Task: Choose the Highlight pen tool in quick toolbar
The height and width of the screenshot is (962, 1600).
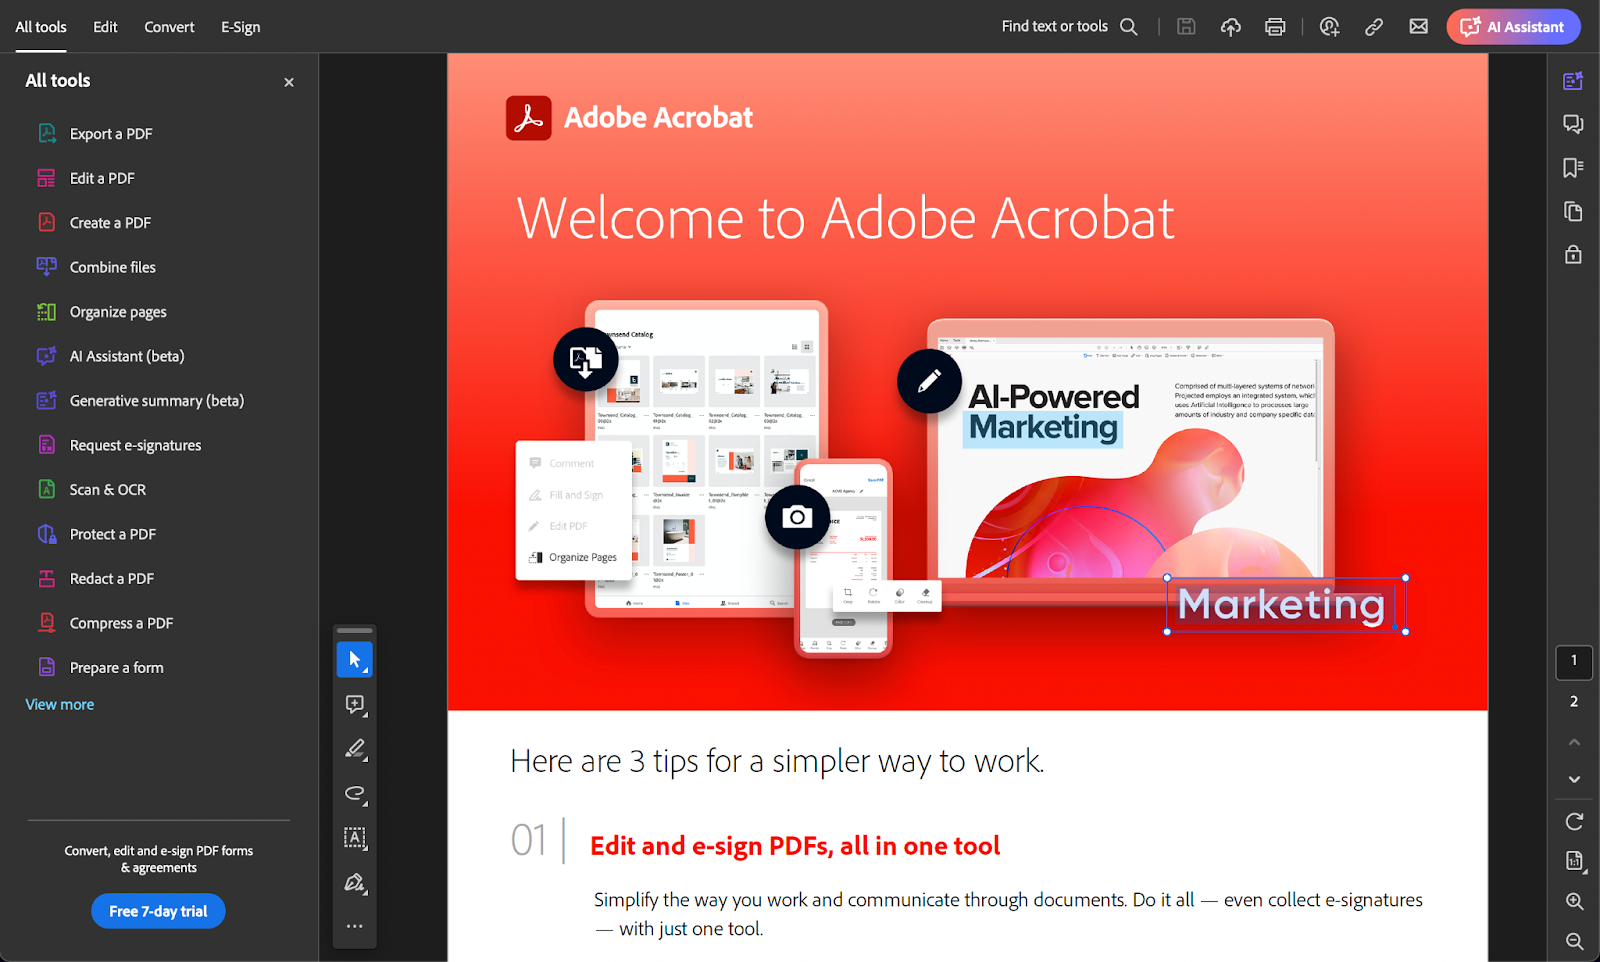Action: pyautogui.click(x=355, y=749)
